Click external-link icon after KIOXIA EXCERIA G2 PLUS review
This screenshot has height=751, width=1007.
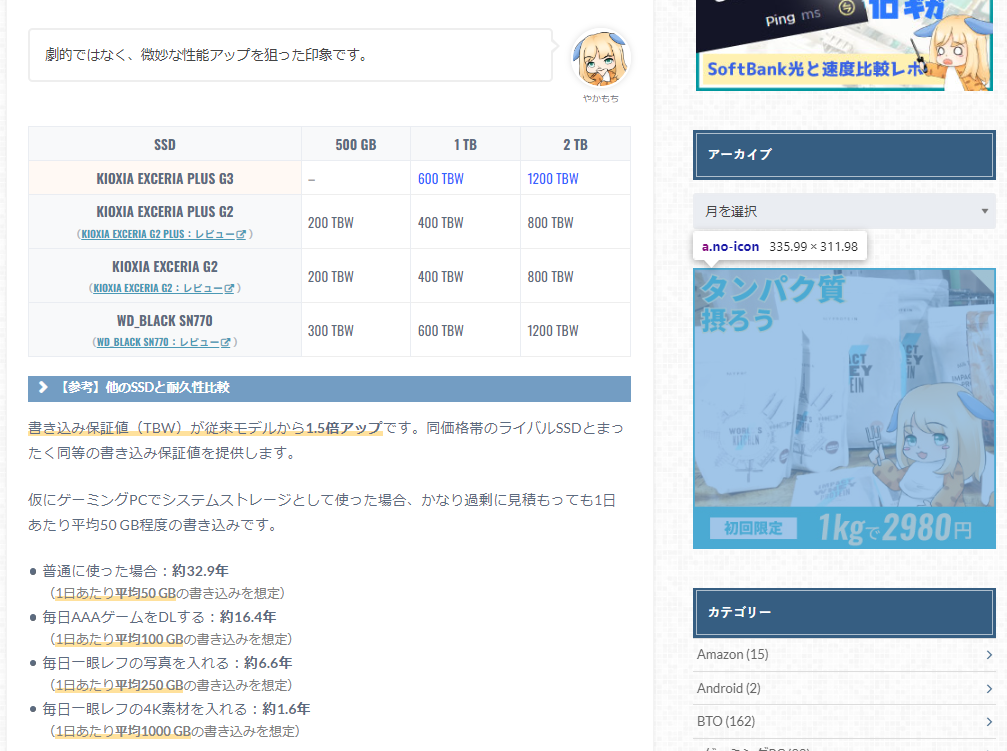tap(241, 234)
